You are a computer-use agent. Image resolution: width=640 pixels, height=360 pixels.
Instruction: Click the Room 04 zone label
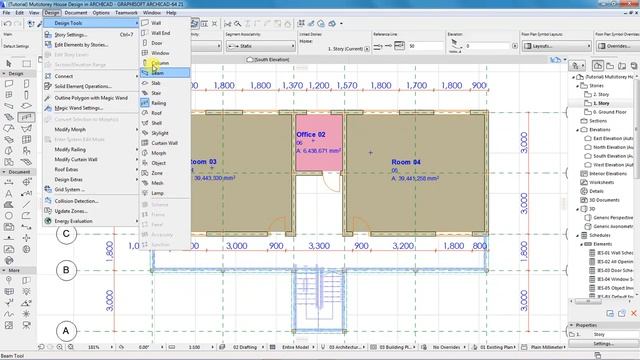[x=406, y=162]
